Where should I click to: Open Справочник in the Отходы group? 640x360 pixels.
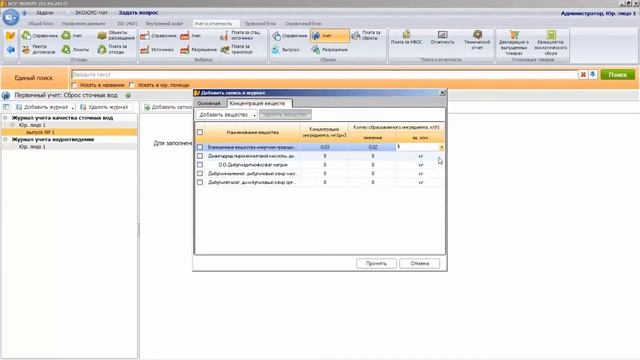(x=40, y=36)
